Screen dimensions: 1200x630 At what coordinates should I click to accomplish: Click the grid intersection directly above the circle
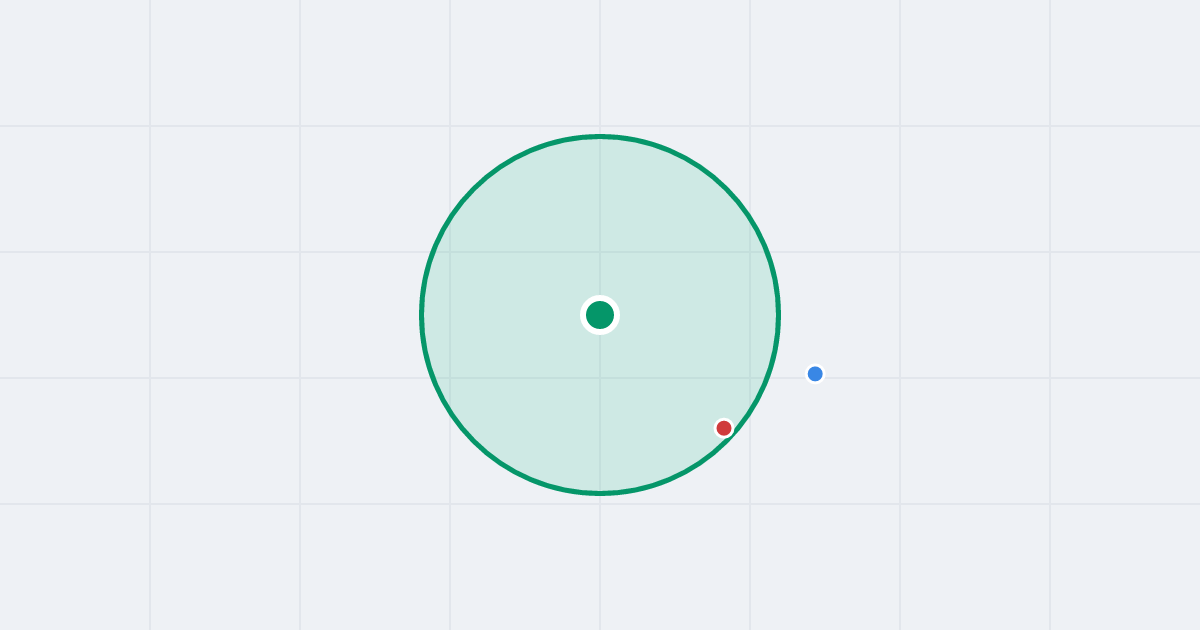click(x=600, y=126)
